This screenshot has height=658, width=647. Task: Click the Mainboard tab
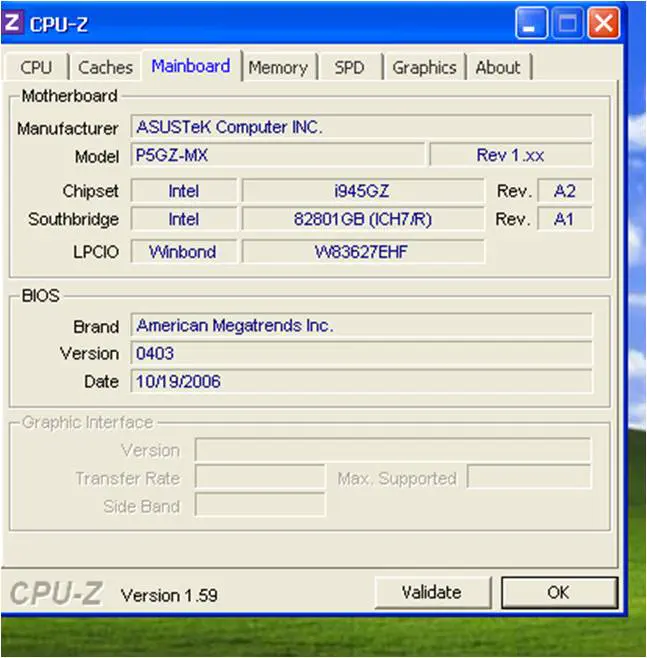pos(191,67)
